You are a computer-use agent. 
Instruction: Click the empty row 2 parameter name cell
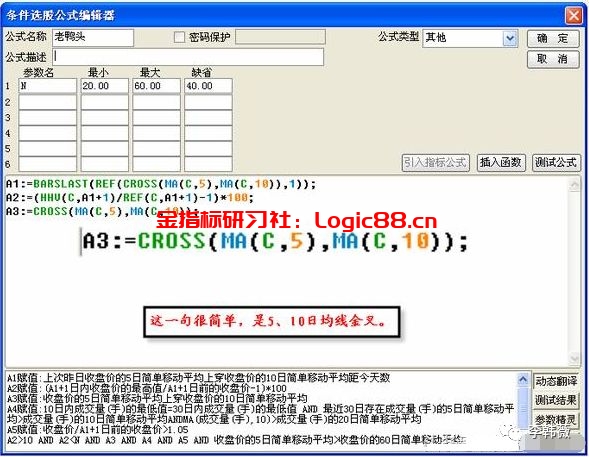coord(47,102)
